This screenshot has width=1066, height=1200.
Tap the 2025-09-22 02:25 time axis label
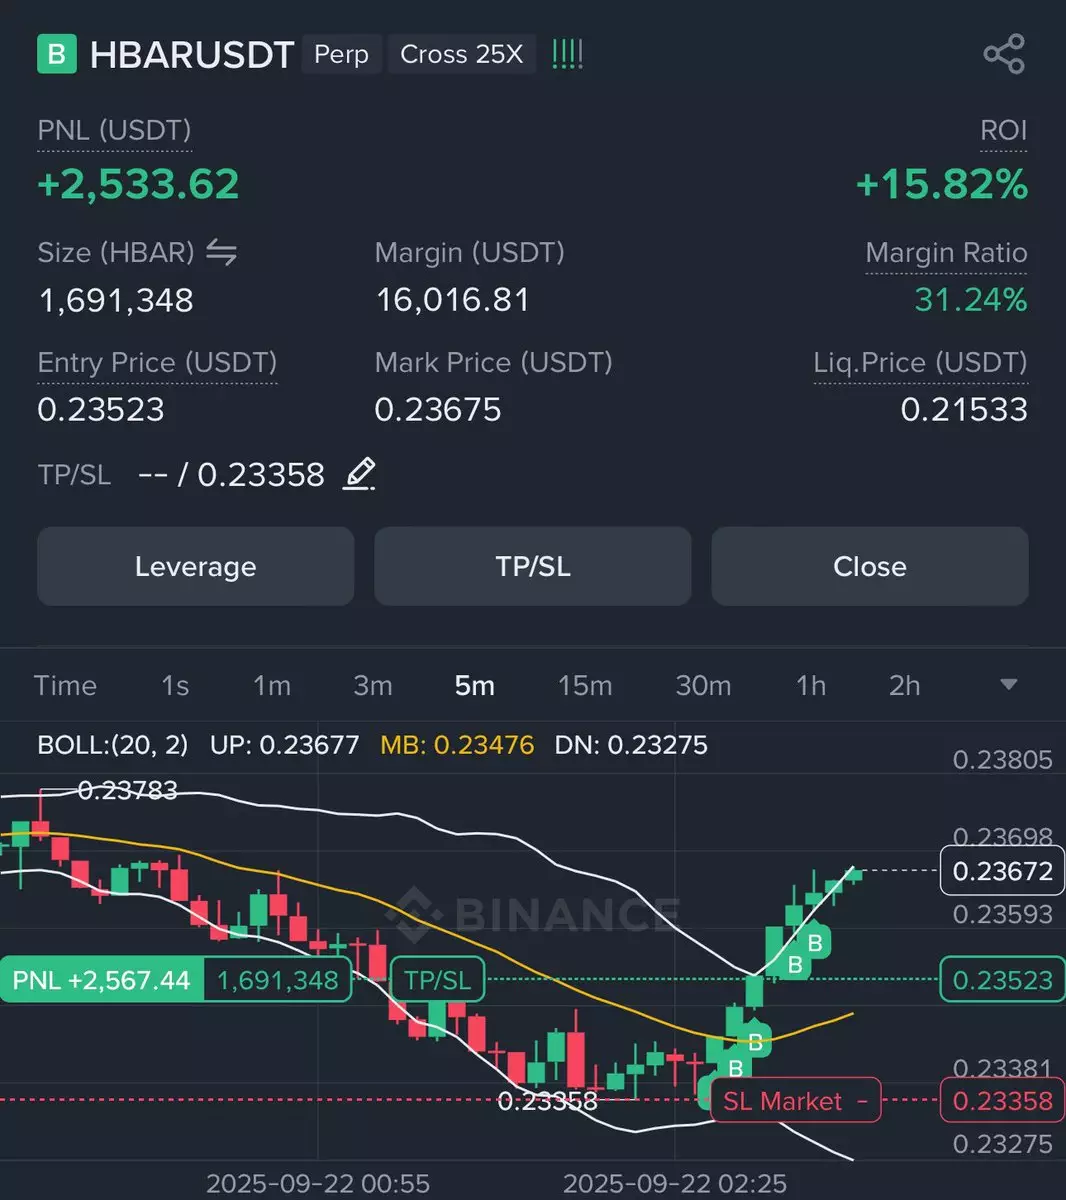click(675, 1184)
